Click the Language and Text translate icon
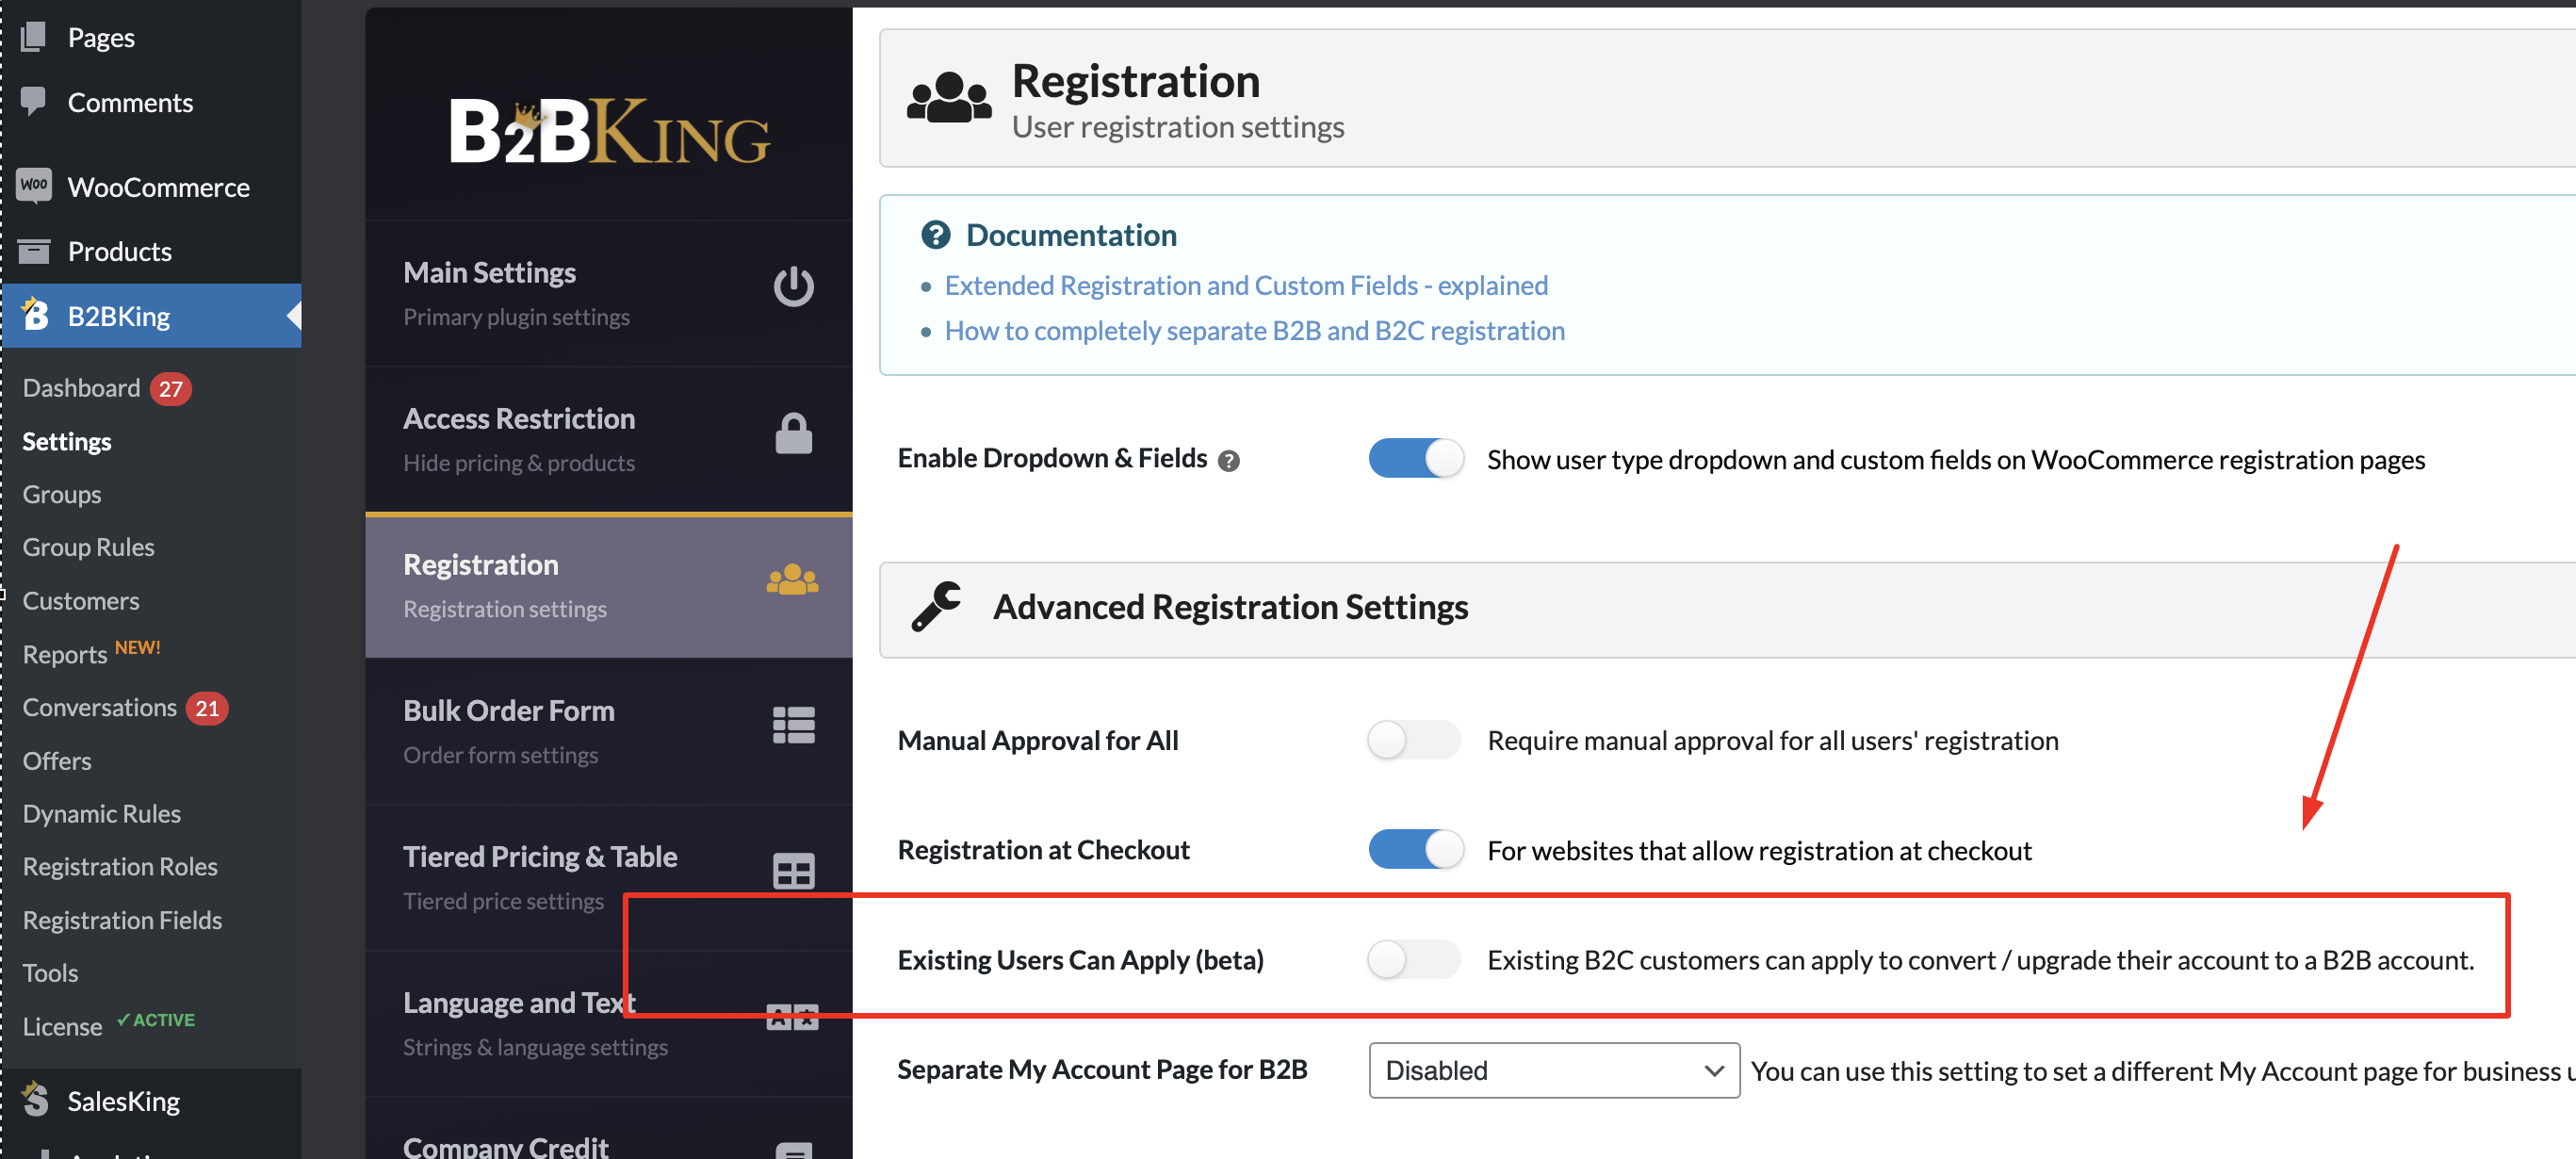The image size is (2576, 1159). click(x=792, y=1017)
